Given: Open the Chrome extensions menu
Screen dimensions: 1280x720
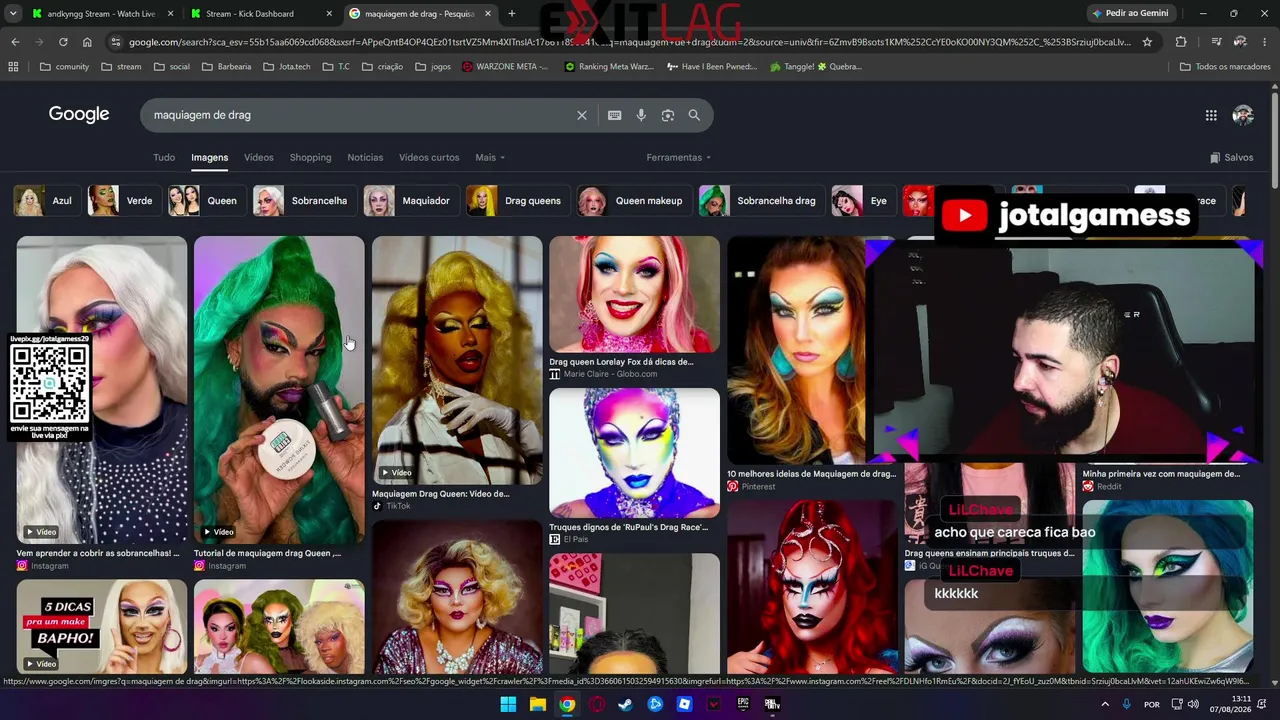Looking at the screenshot, I should [x=1181, y=42].
